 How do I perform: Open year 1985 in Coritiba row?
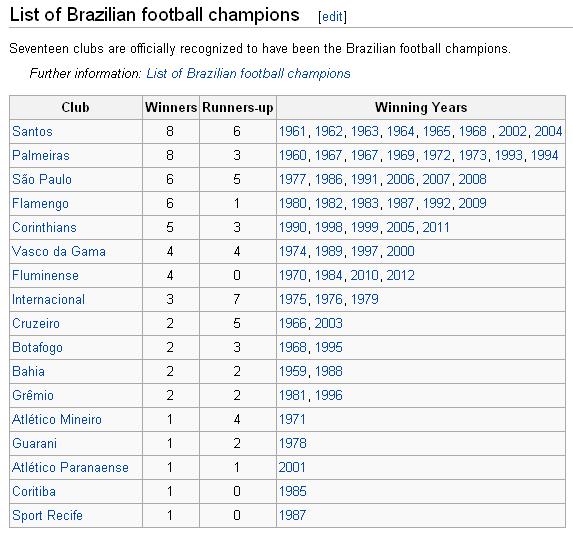point(293,491)
